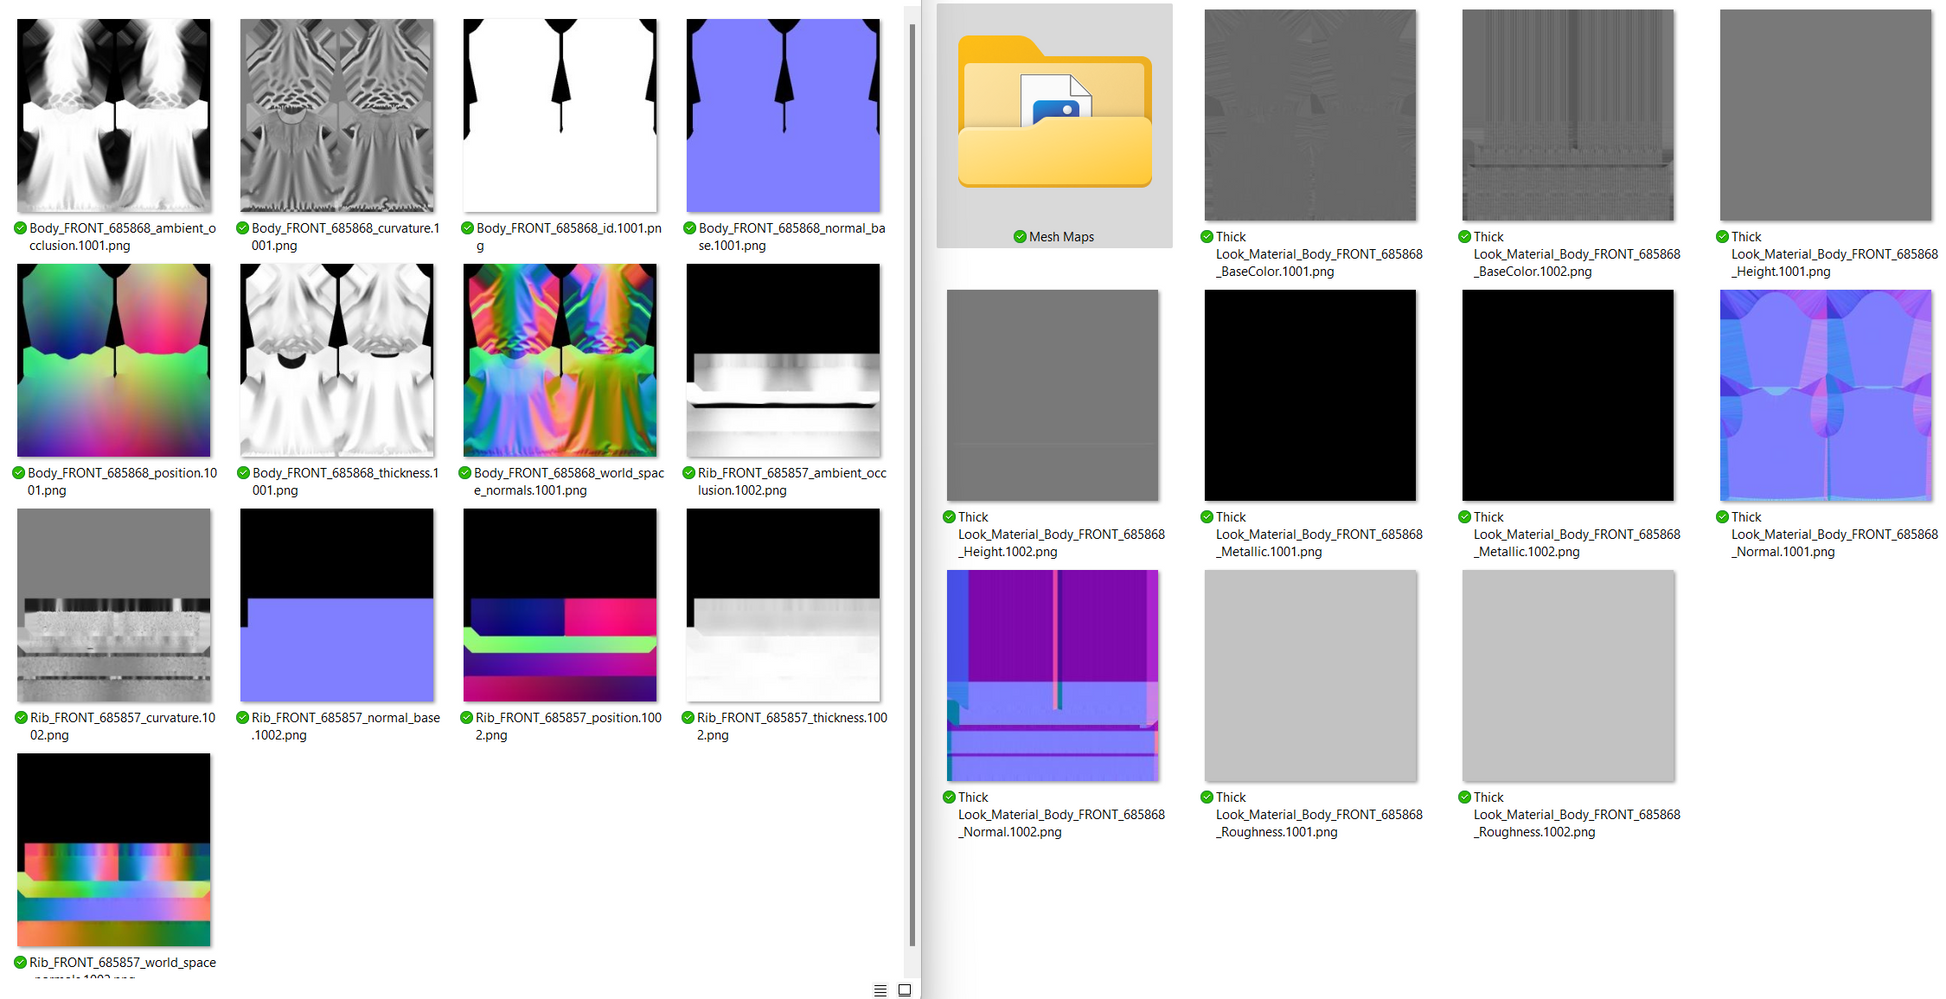Click sync status icon of Rib_FRONT_685857_curvature.1002.png
1946x999 pixels.
tap(21, 718)
